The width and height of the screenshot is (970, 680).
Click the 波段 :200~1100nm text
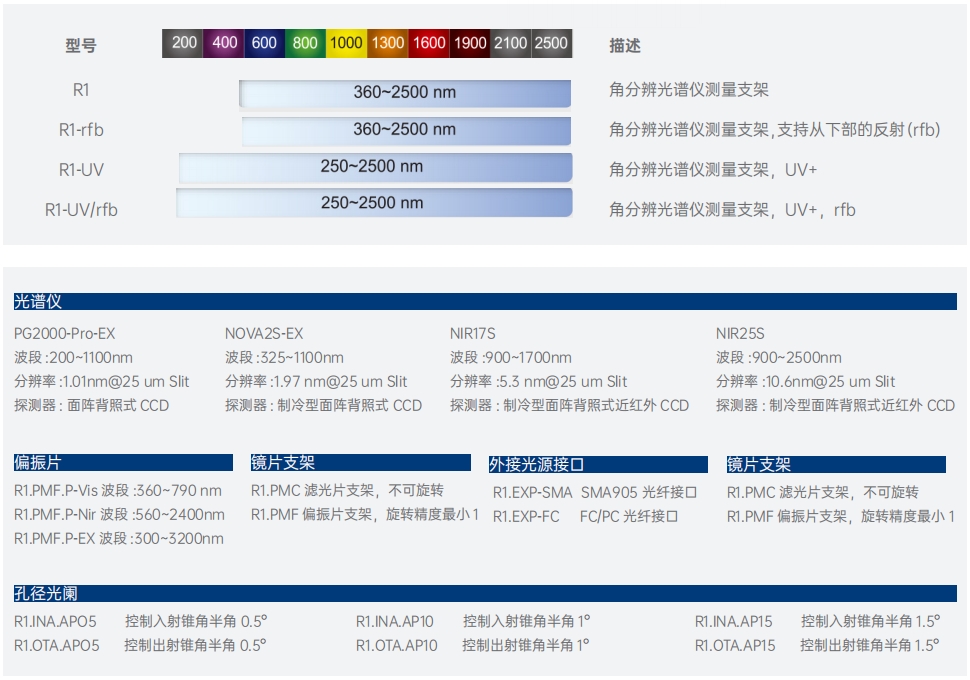pyautogui.click(x=73, y=358)
